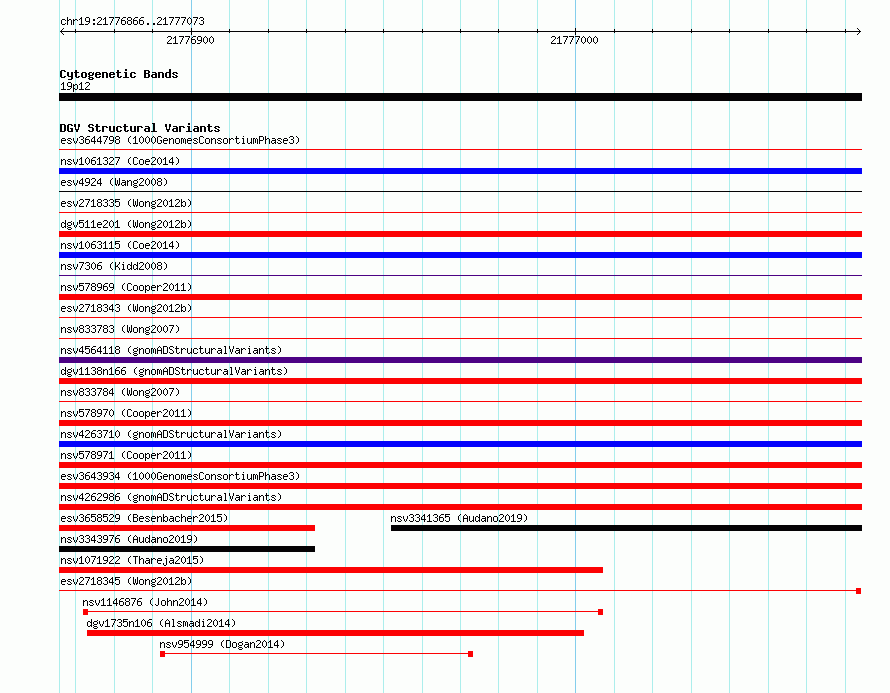Open variant nsv1146876 (John2014)
Image resolution: width=890 pixels, height=693 pixels.
coord(145,602)
